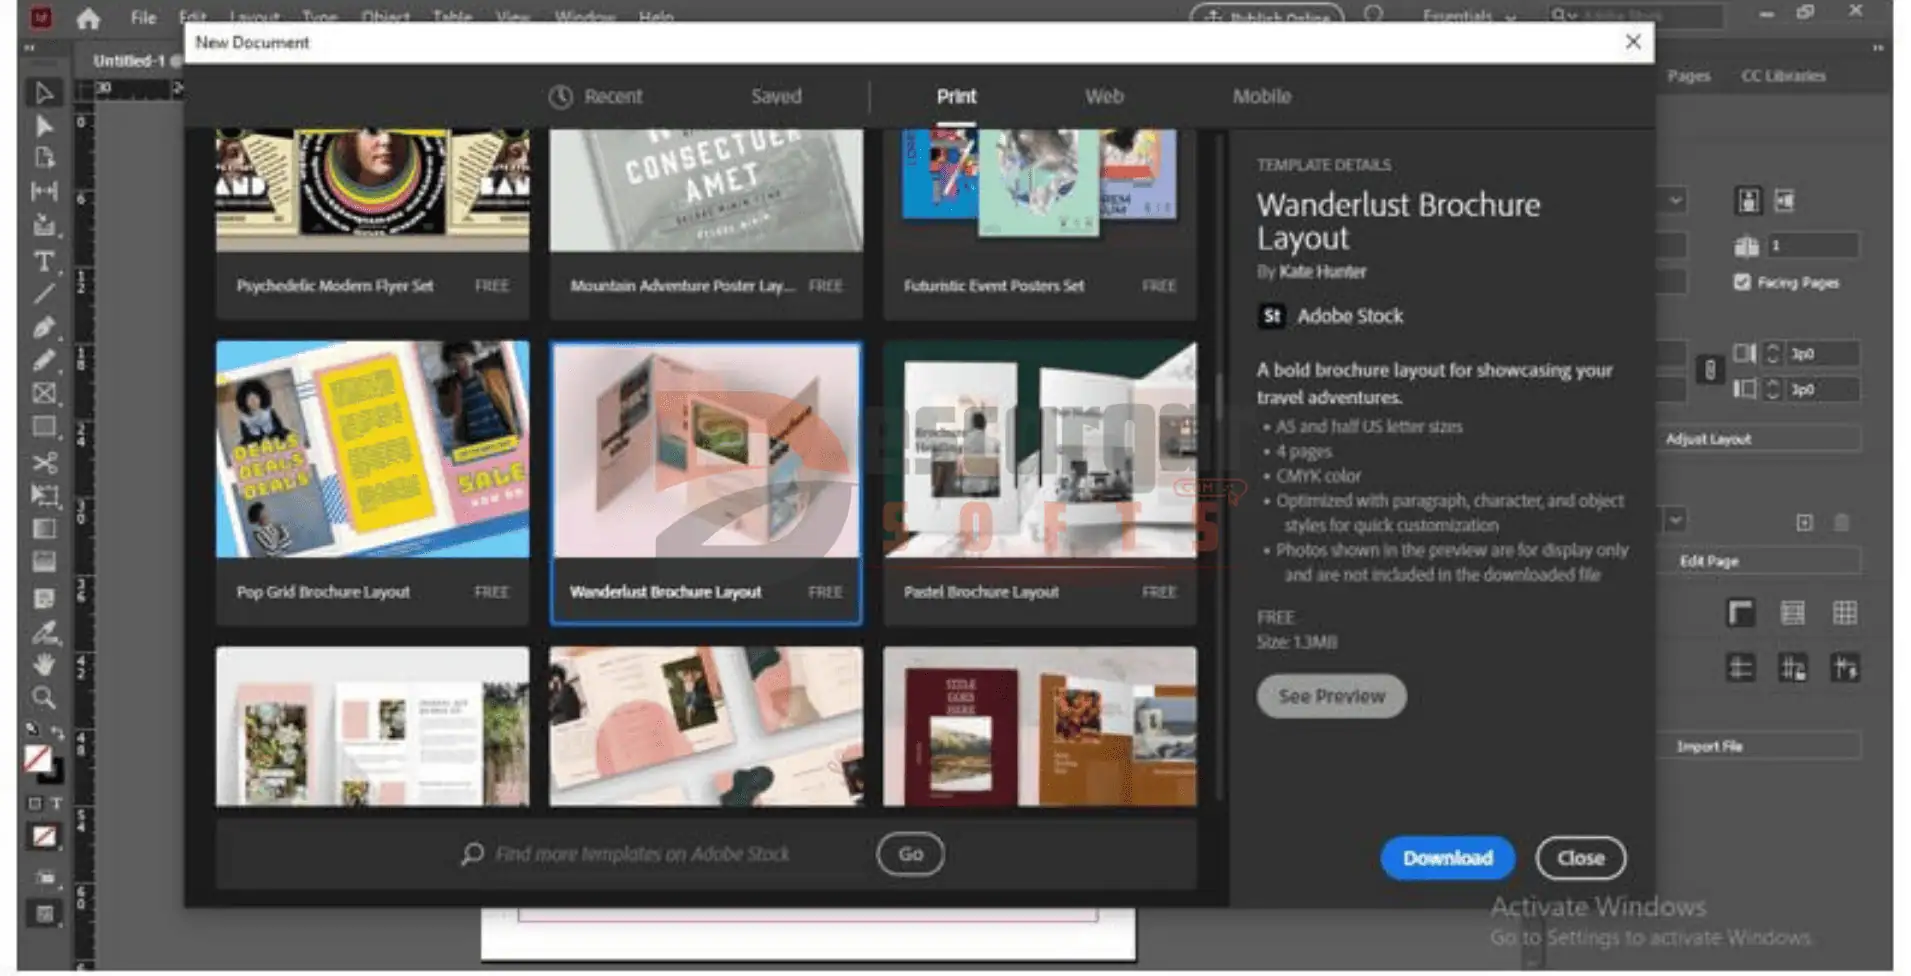Select the Rectangle tool
Viewport: 1911px width, 976px height.
[x=44, y=427]
